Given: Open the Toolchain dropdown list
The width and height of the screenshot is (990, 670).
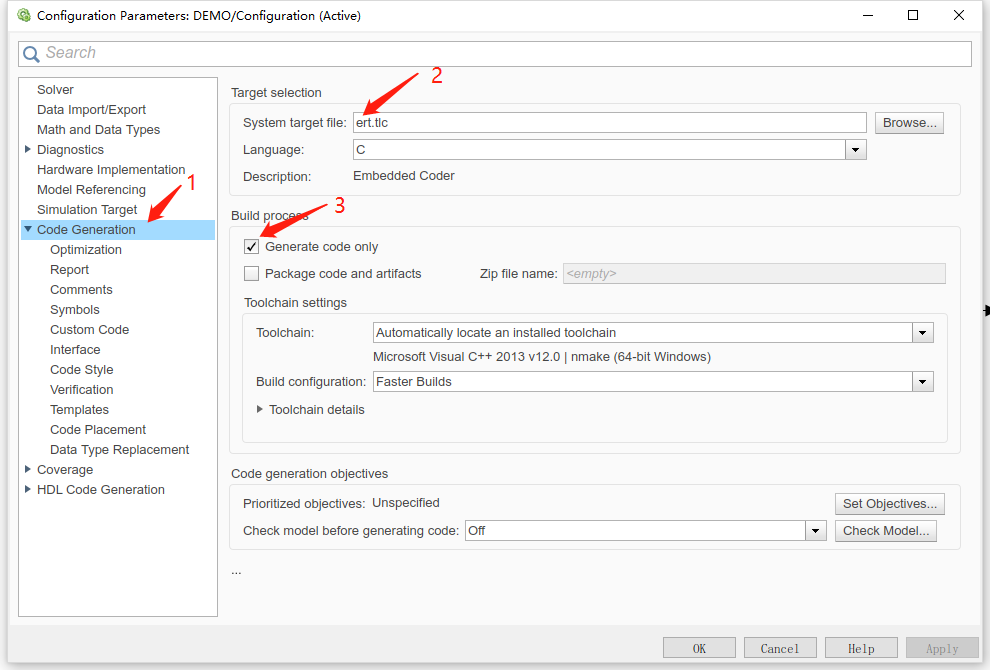Looking at the screenshot, I should click(922, 333).
